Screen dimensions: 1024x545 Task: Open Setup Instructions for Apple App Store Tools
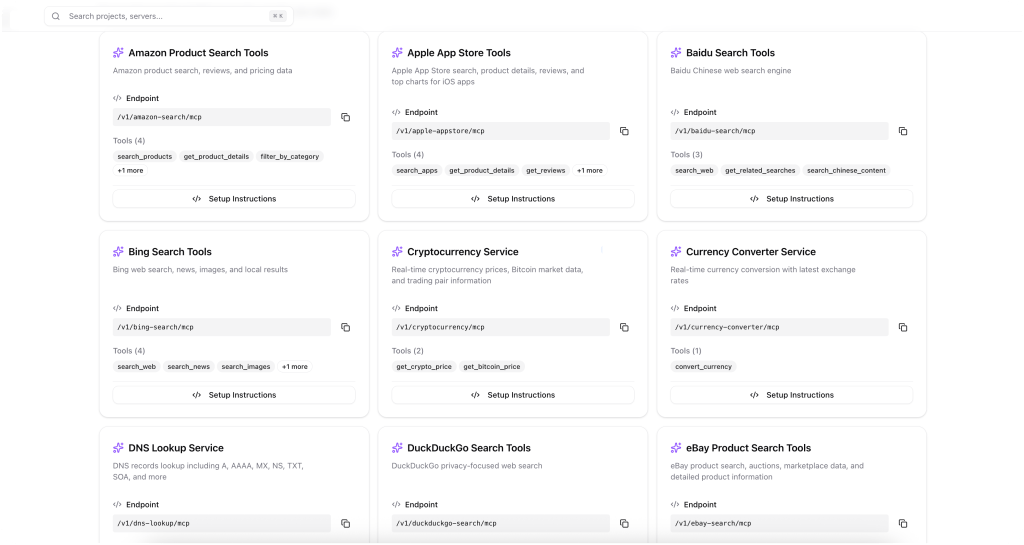[513, 199]
